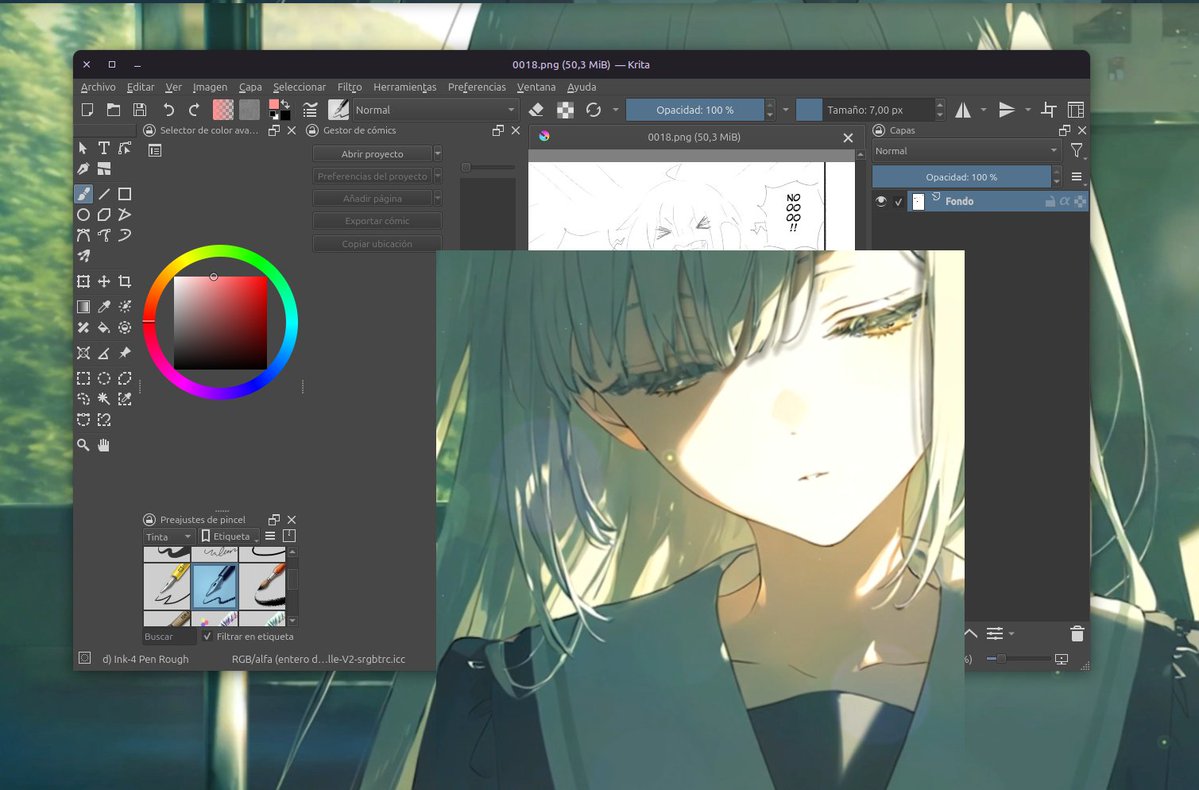Toggle horizontal mirror tool

pyautogui.click(x=963, y=110)
